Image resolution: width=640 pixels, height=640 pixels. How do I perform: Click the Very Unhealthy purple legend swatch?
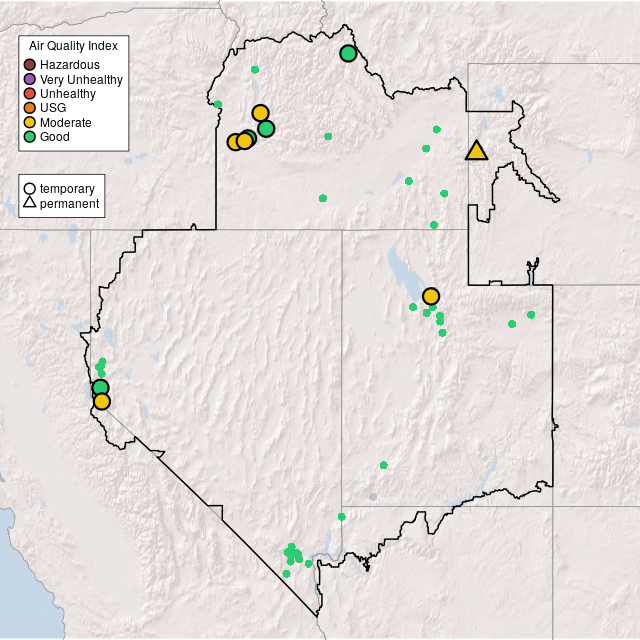30,79
